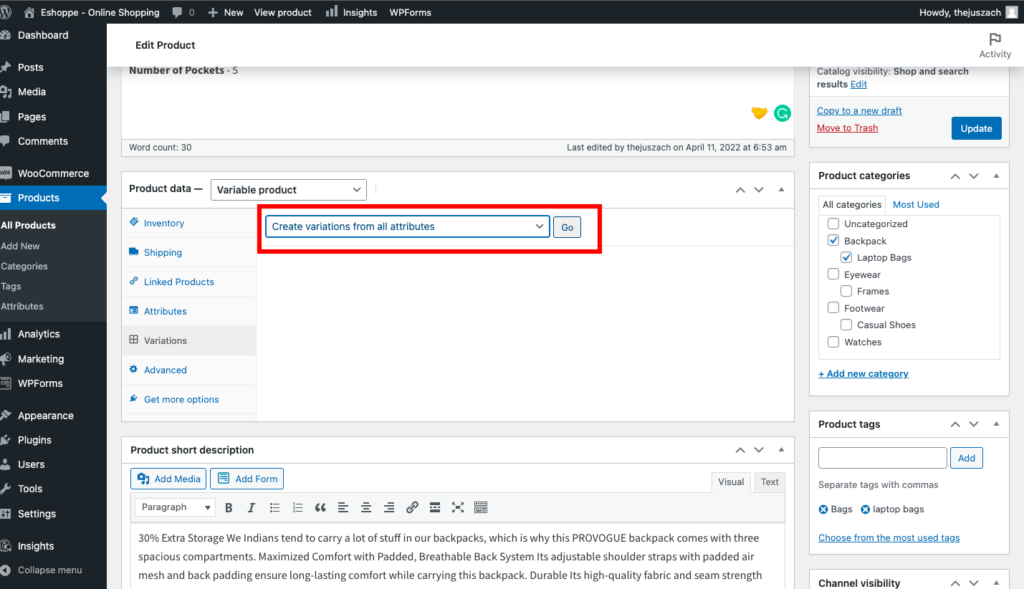Open the Eshoppe home site icon
The height and width of the screenshot is (589, 1024).
(x=29, y=12)
